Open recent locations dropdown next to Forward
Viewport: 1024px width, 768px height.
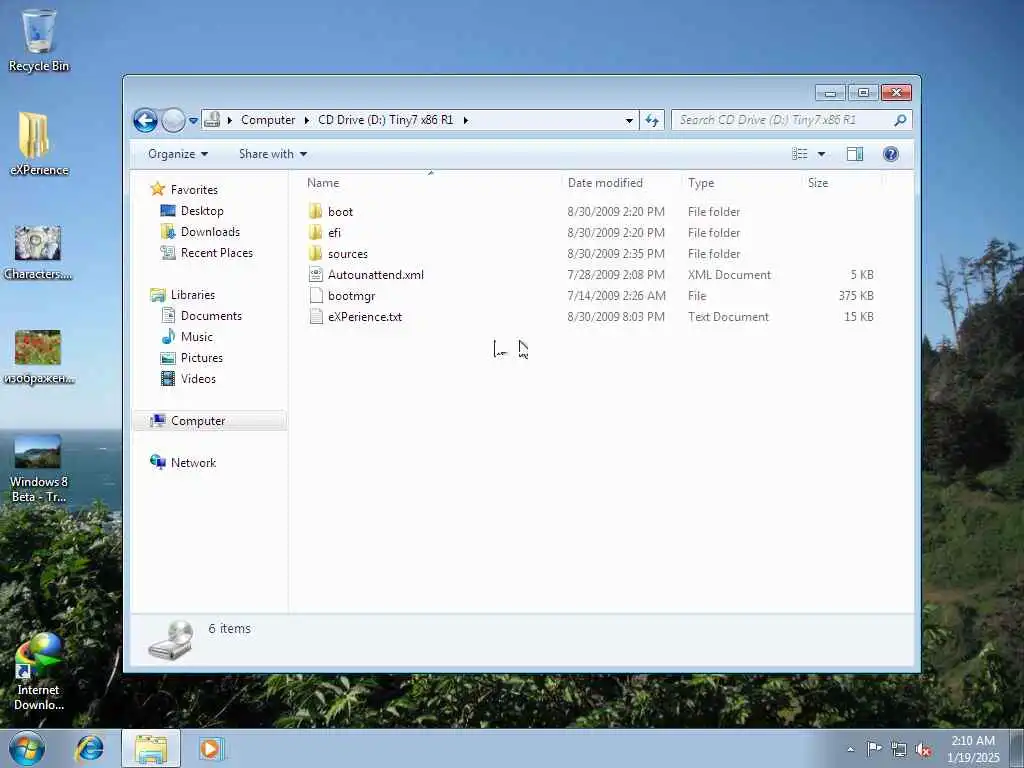tap(193, 121)
